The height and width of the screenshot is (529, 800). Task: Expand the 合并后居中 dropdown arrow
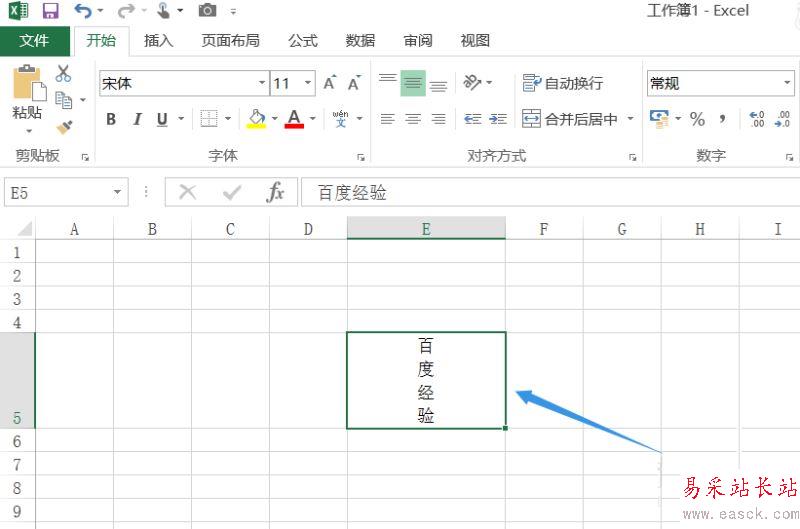(631, 119)
